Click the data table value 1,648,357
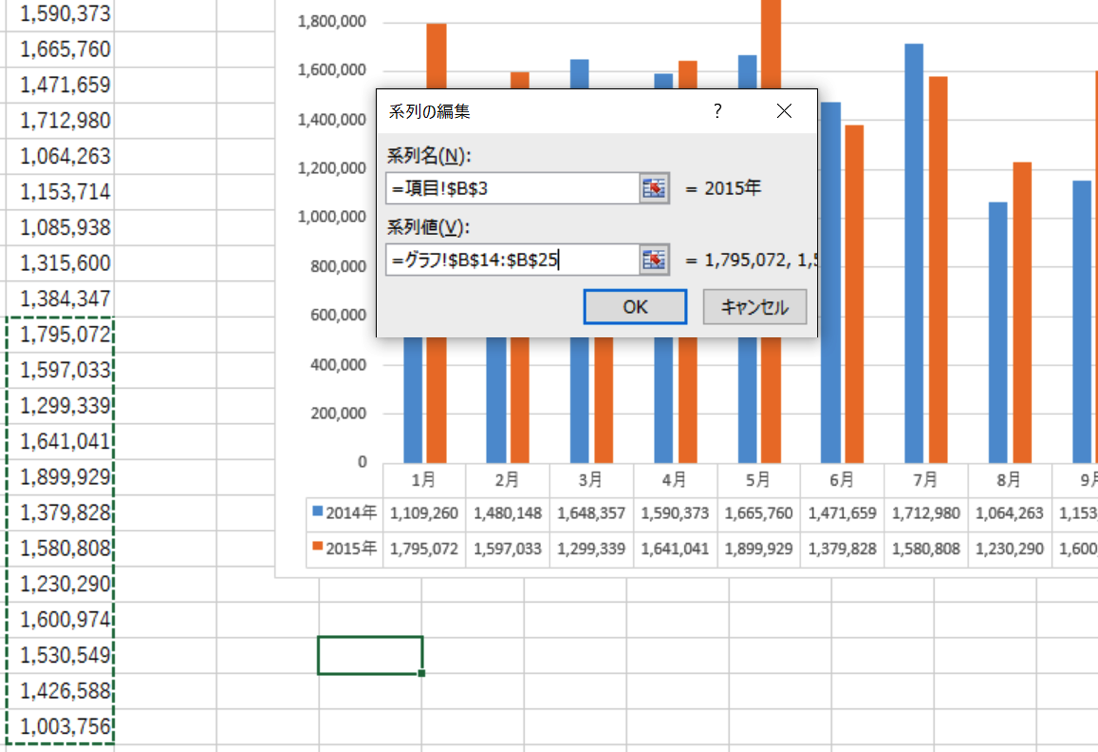1098x752 pixels. pos(591,513)
